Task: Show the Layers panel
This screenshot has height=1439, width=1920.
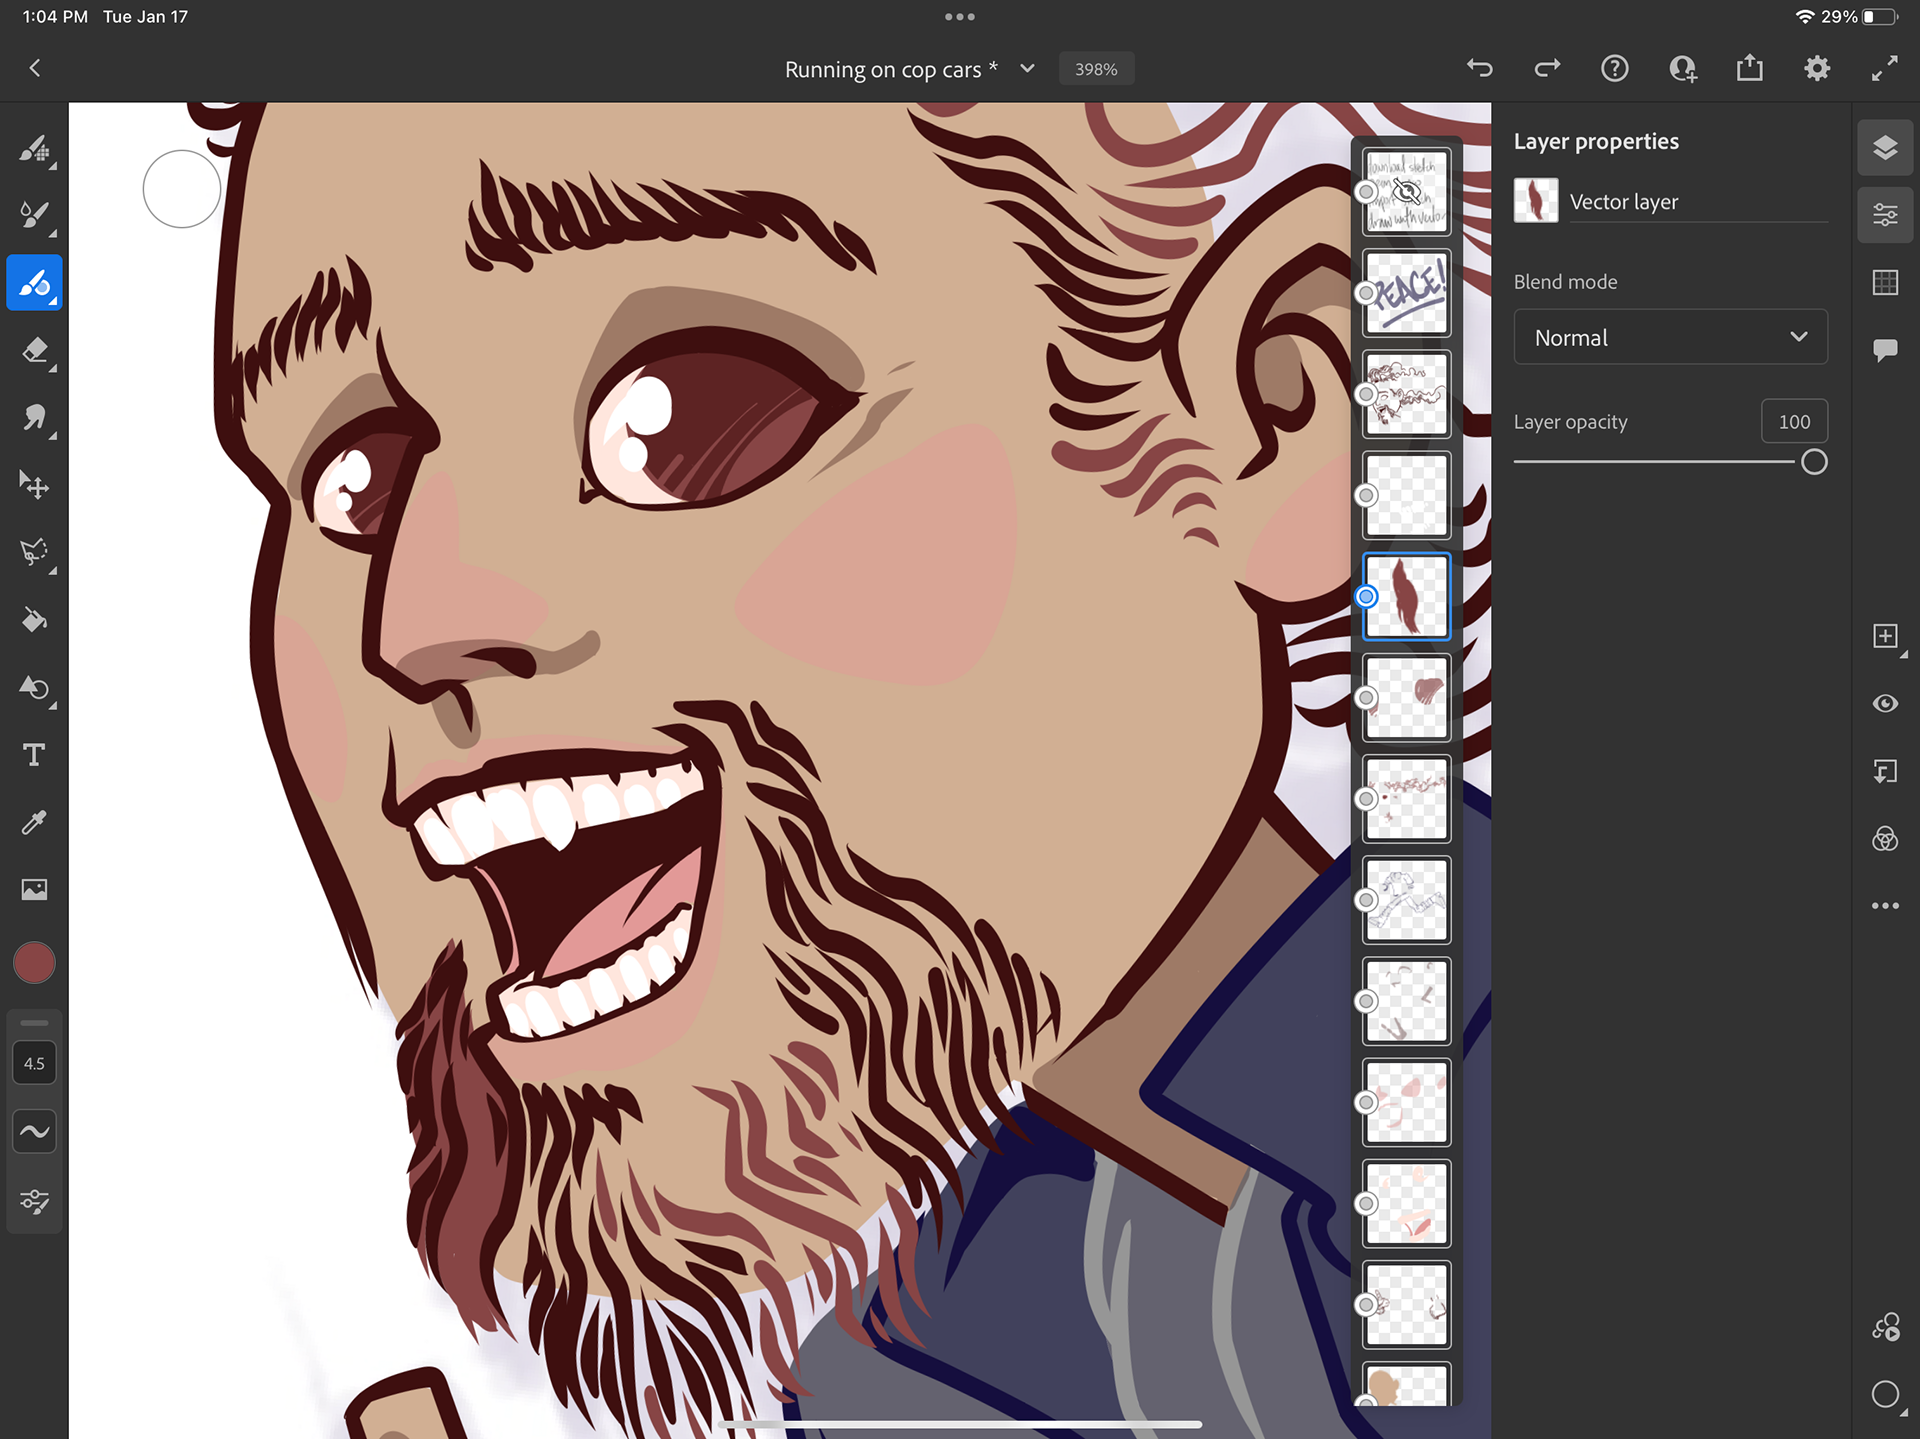Action: click(1885, 148)
